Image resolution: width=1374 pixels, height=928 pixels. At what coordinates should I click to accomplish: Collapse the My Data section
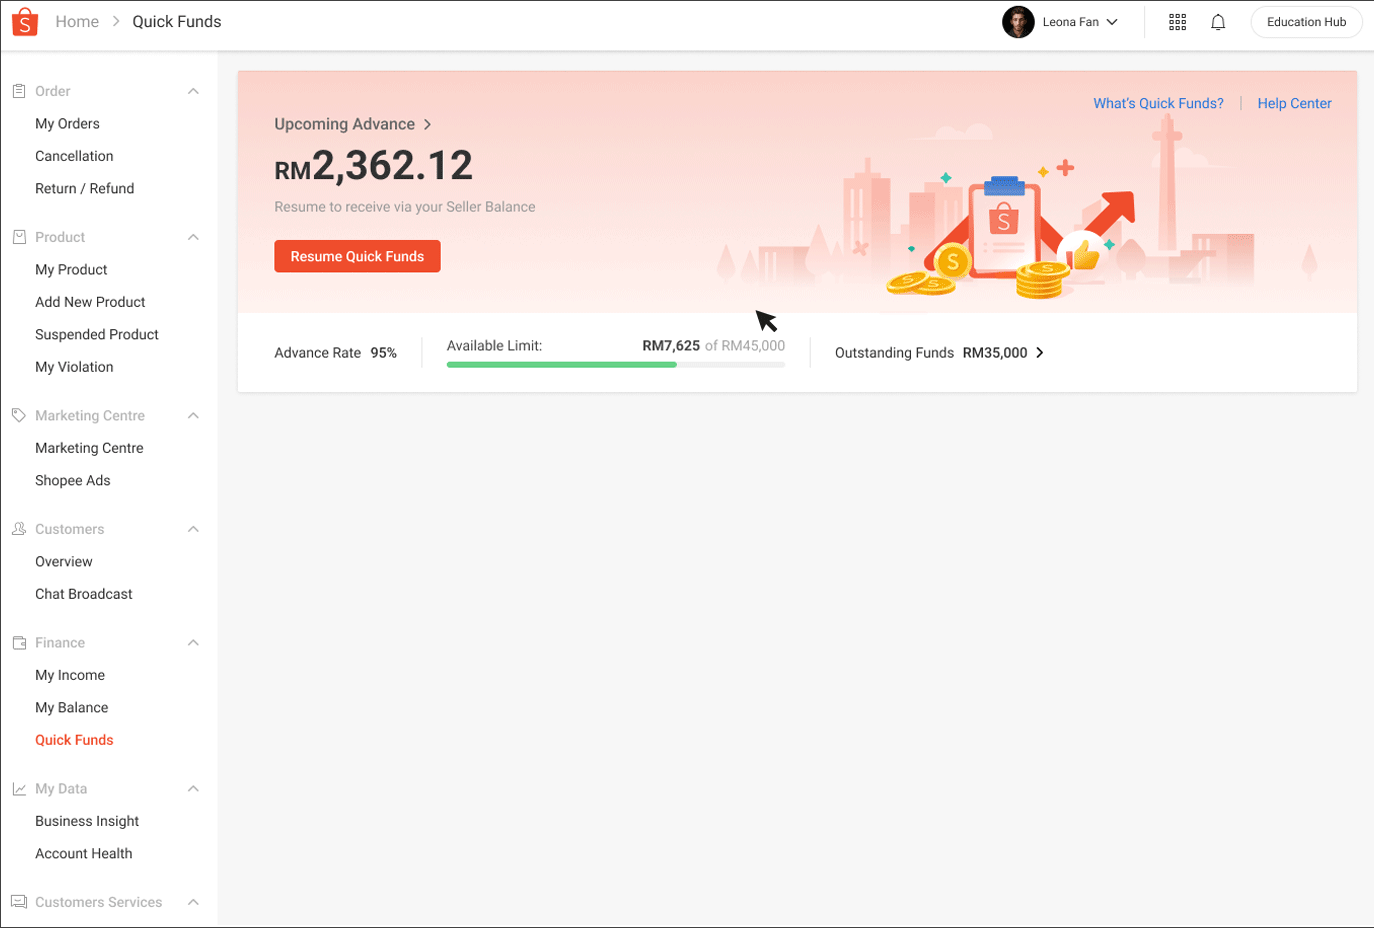[194, 789]
